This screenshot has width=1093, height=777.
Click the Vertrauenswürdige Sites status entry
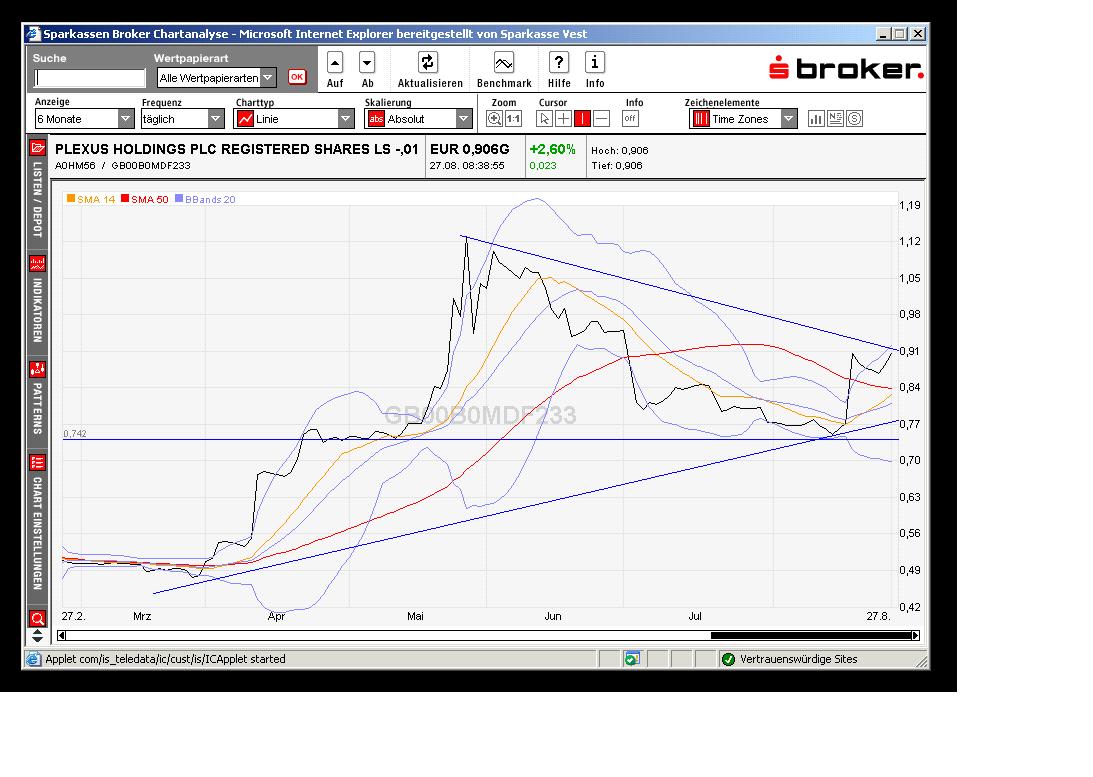pyautogui.click(x=798, y=659)
